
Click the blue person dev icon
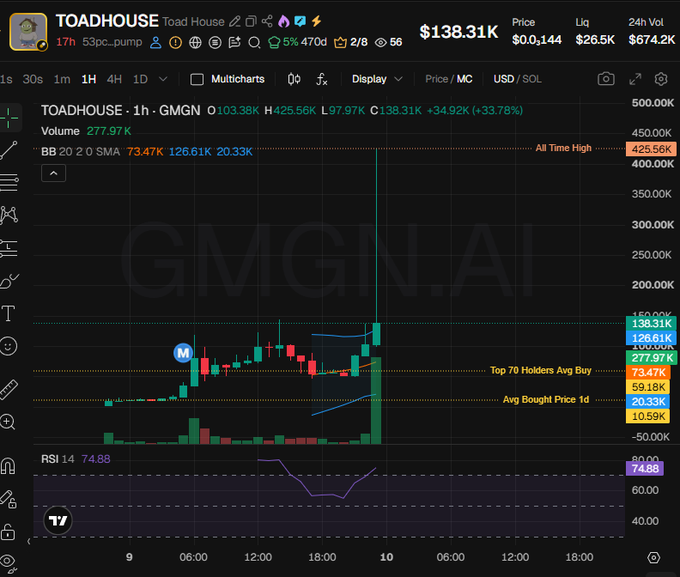click(156, 43)
